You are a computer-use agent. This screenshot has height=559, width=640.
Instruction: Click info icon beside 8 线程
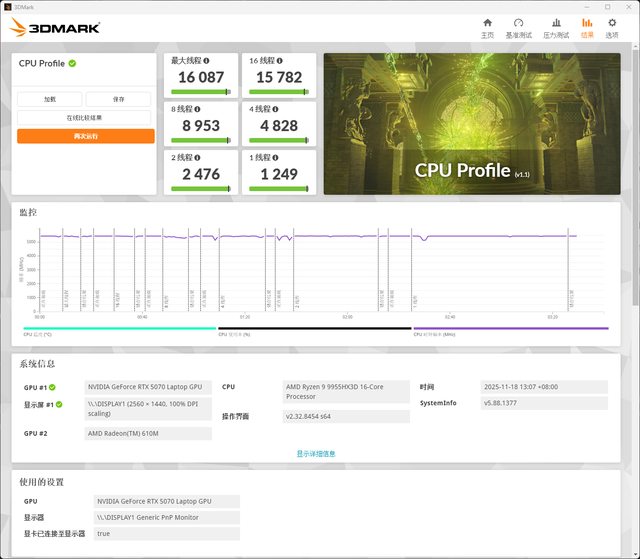click(198, 109)
